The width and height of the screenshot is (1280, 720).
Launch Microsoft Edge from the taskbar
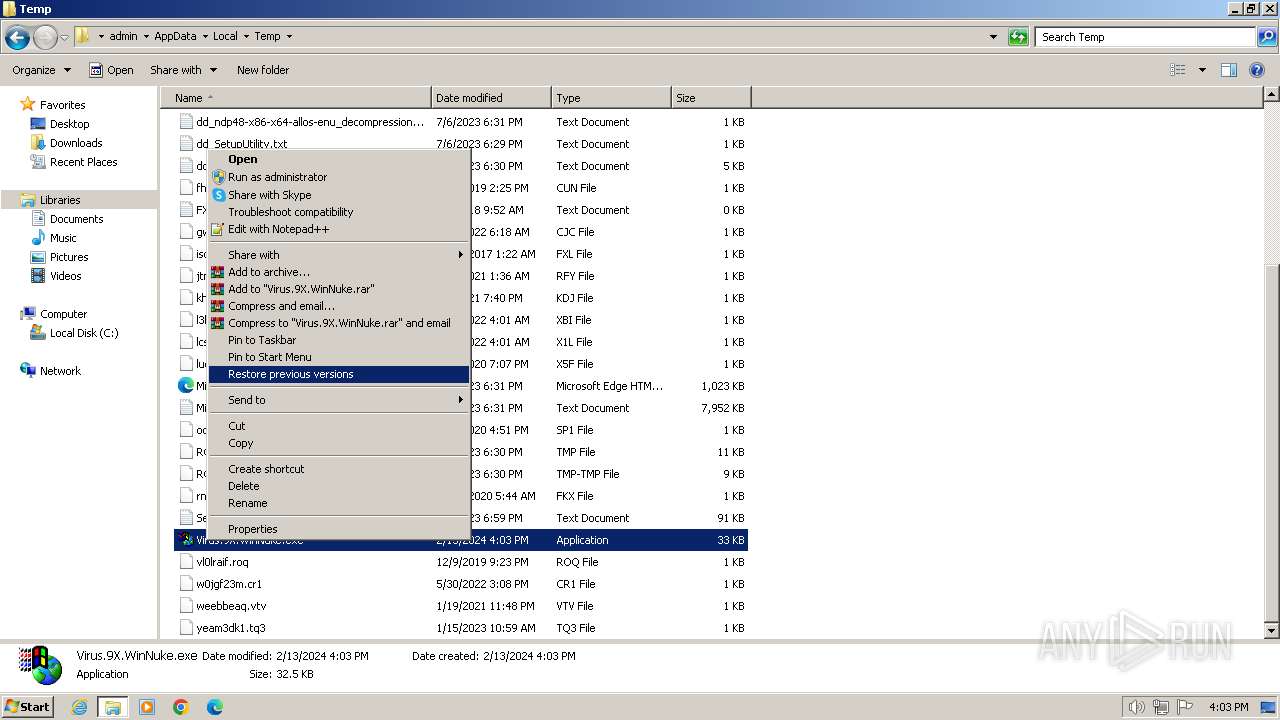(x=215, y=707)
